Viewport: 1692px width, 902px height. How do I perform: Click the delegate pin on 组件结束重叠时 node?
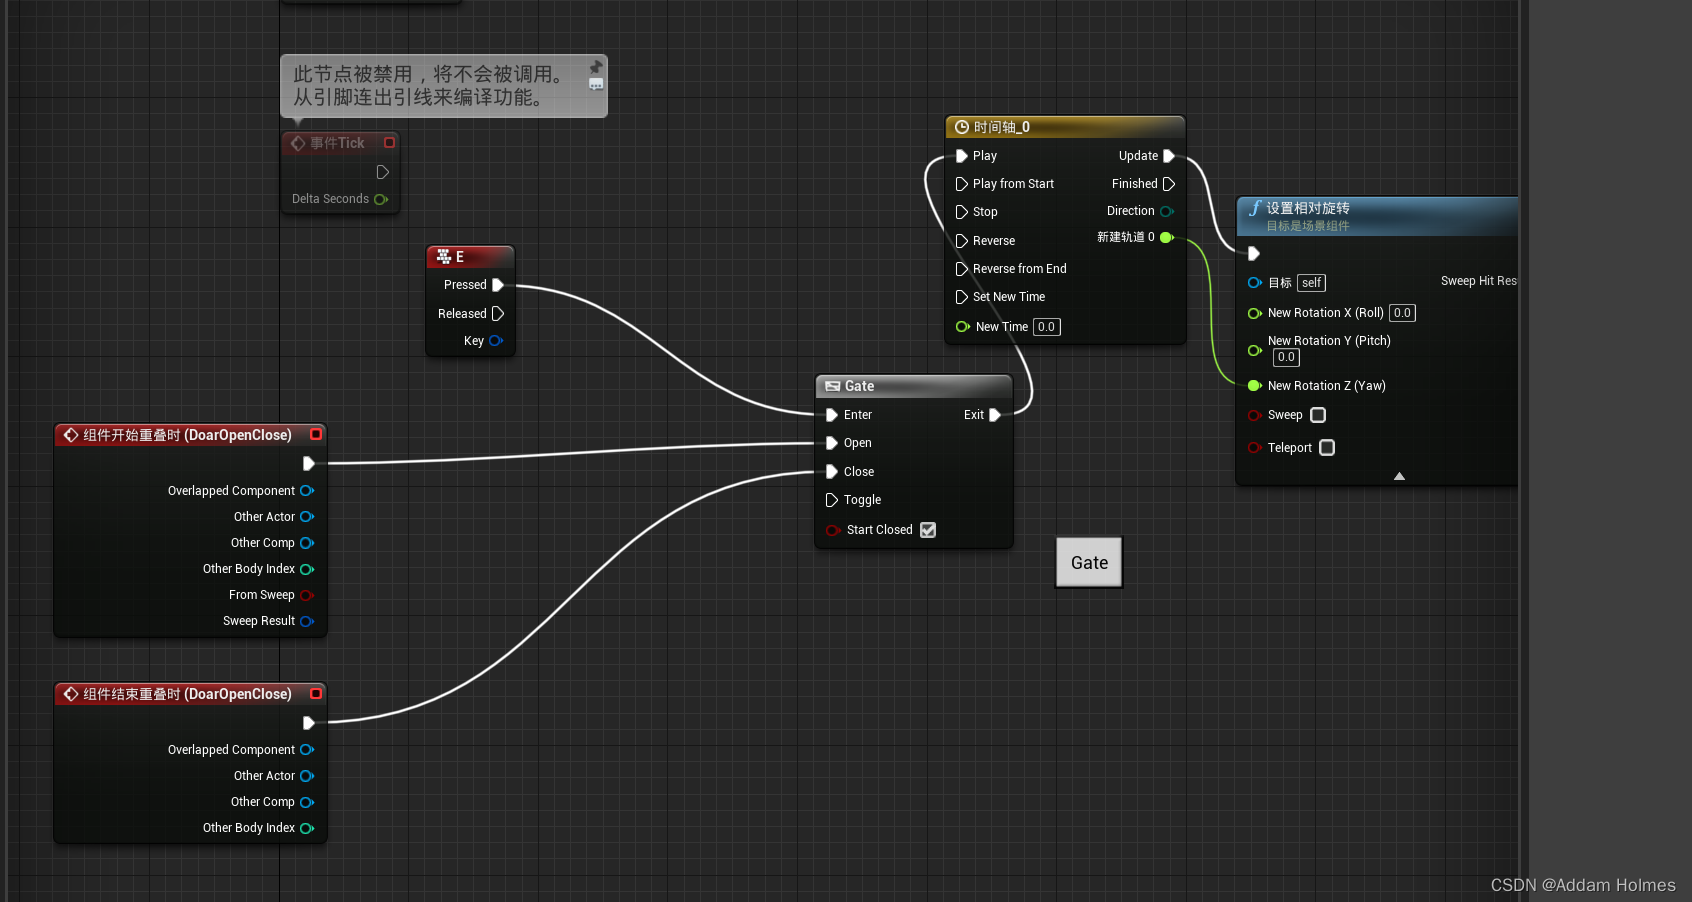[316, 693]
